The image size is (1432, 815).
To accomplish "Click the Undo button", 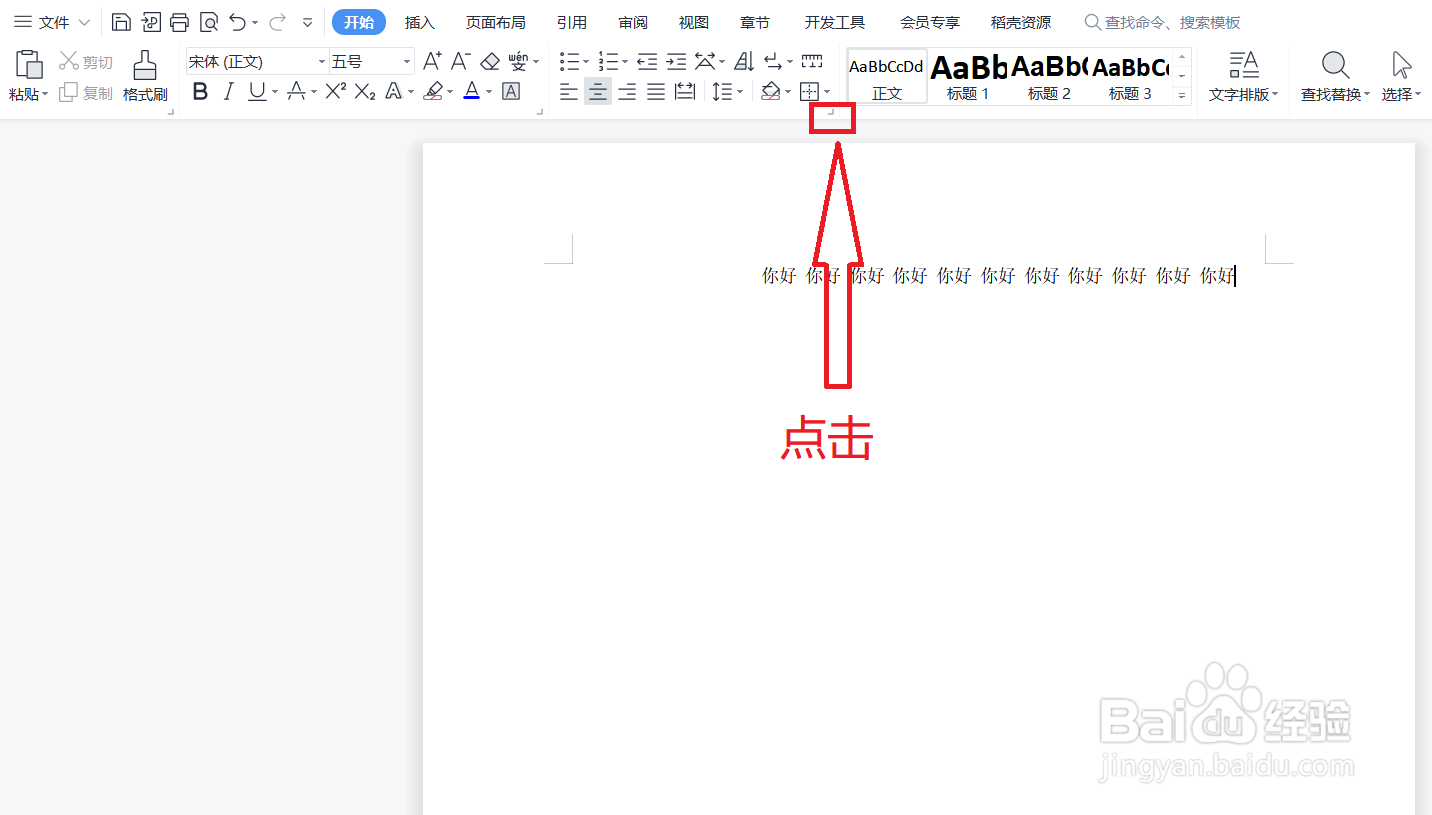I will pyautogui.click(x=236, y=20).
